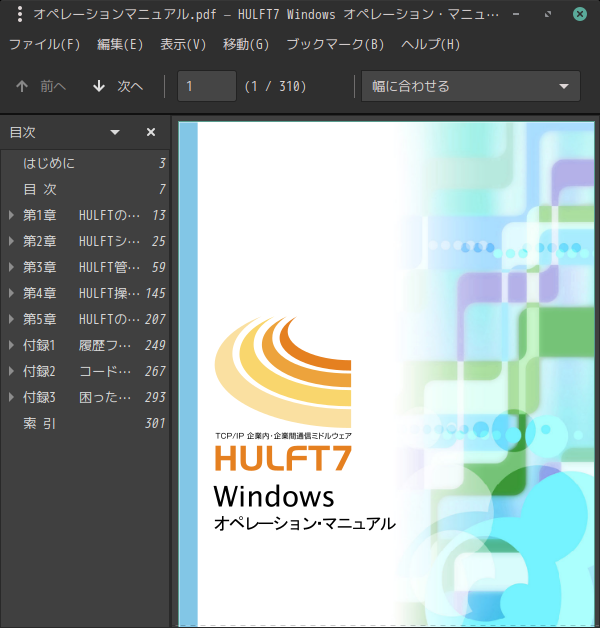Go to previous page with 前へ
This screenshot has height=628, width=600.
(41, 86)
